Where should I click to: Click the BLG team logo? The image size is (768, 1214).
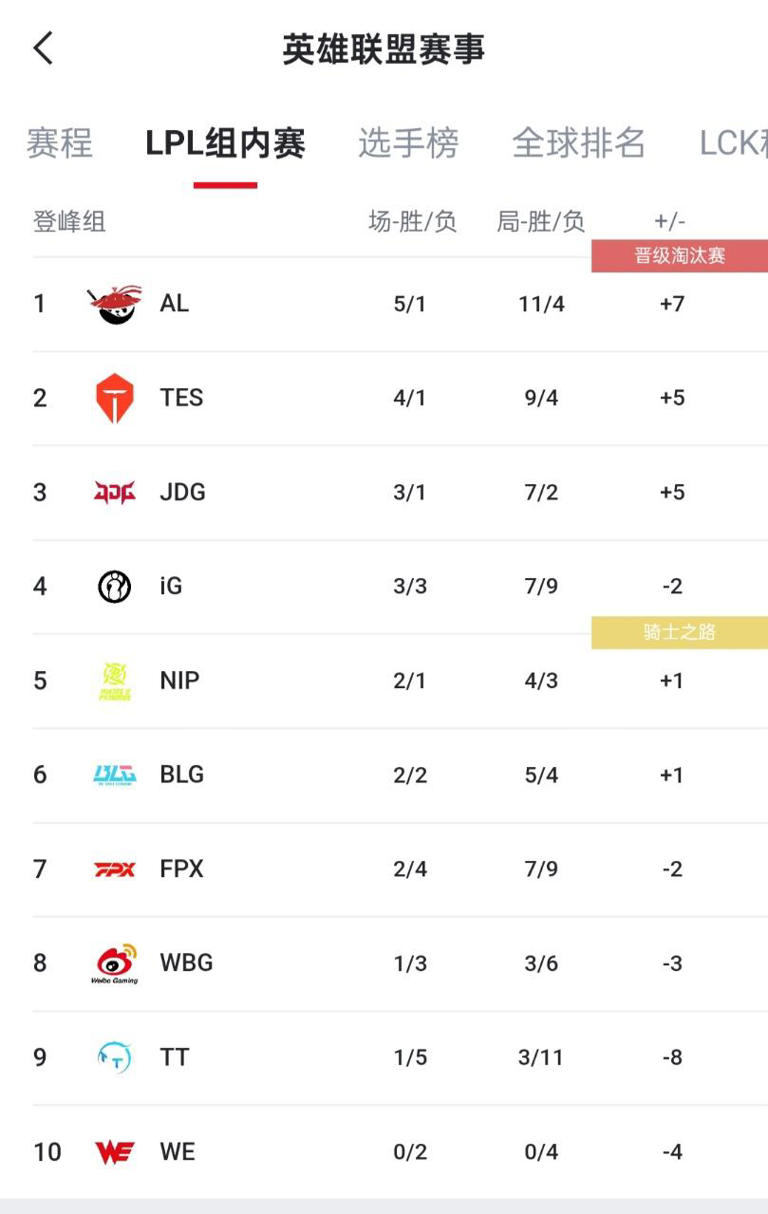point(114,775)
